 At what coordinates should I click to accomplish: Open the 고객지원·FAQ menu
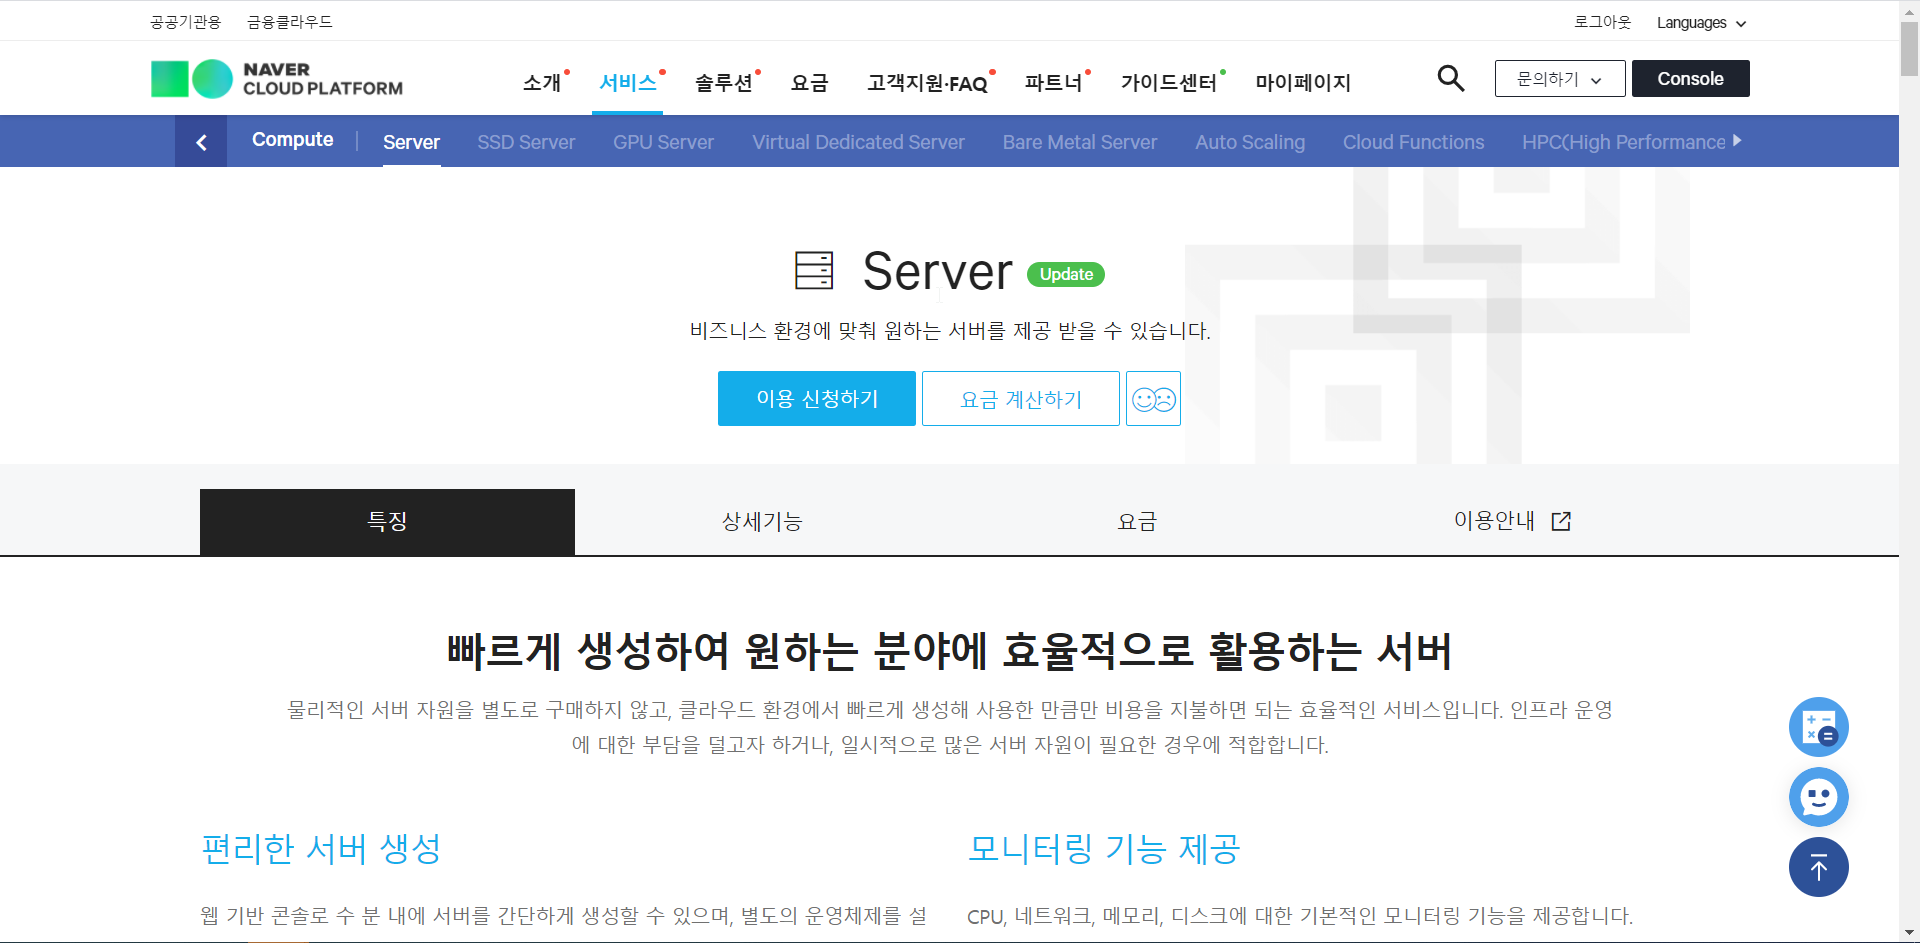[927, 83]
